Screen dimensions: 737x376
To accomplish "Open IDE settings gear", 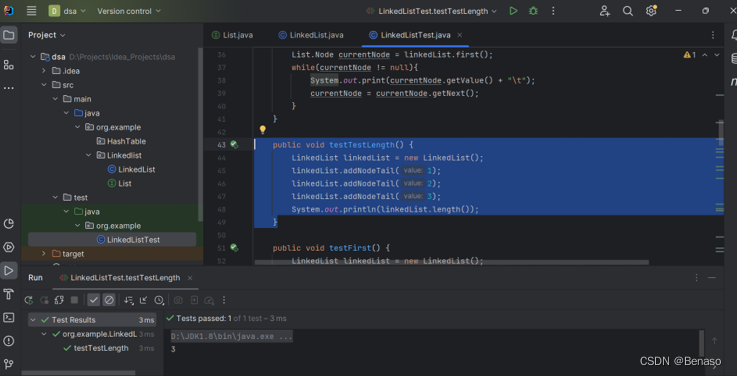I will [x=651, y=11].
